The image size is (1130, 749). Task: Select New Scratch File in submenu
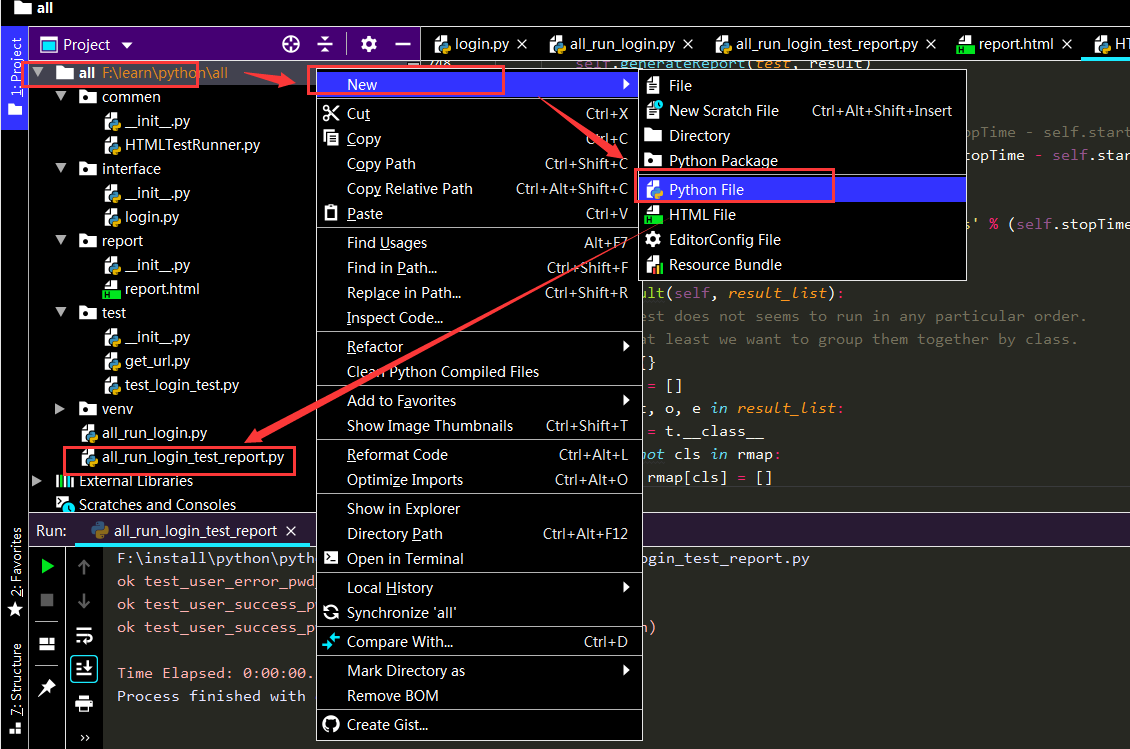[803, 111]
